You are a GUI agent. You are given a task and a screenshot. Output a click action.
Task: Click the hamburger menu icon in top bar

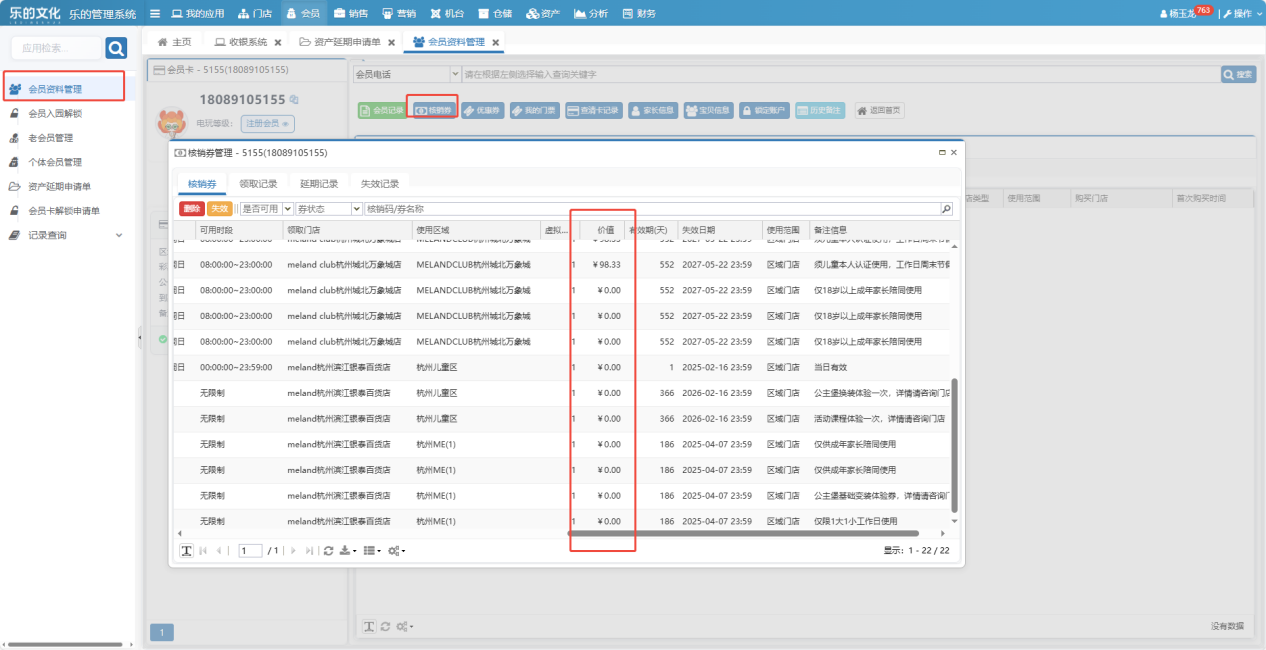point(155,14)
